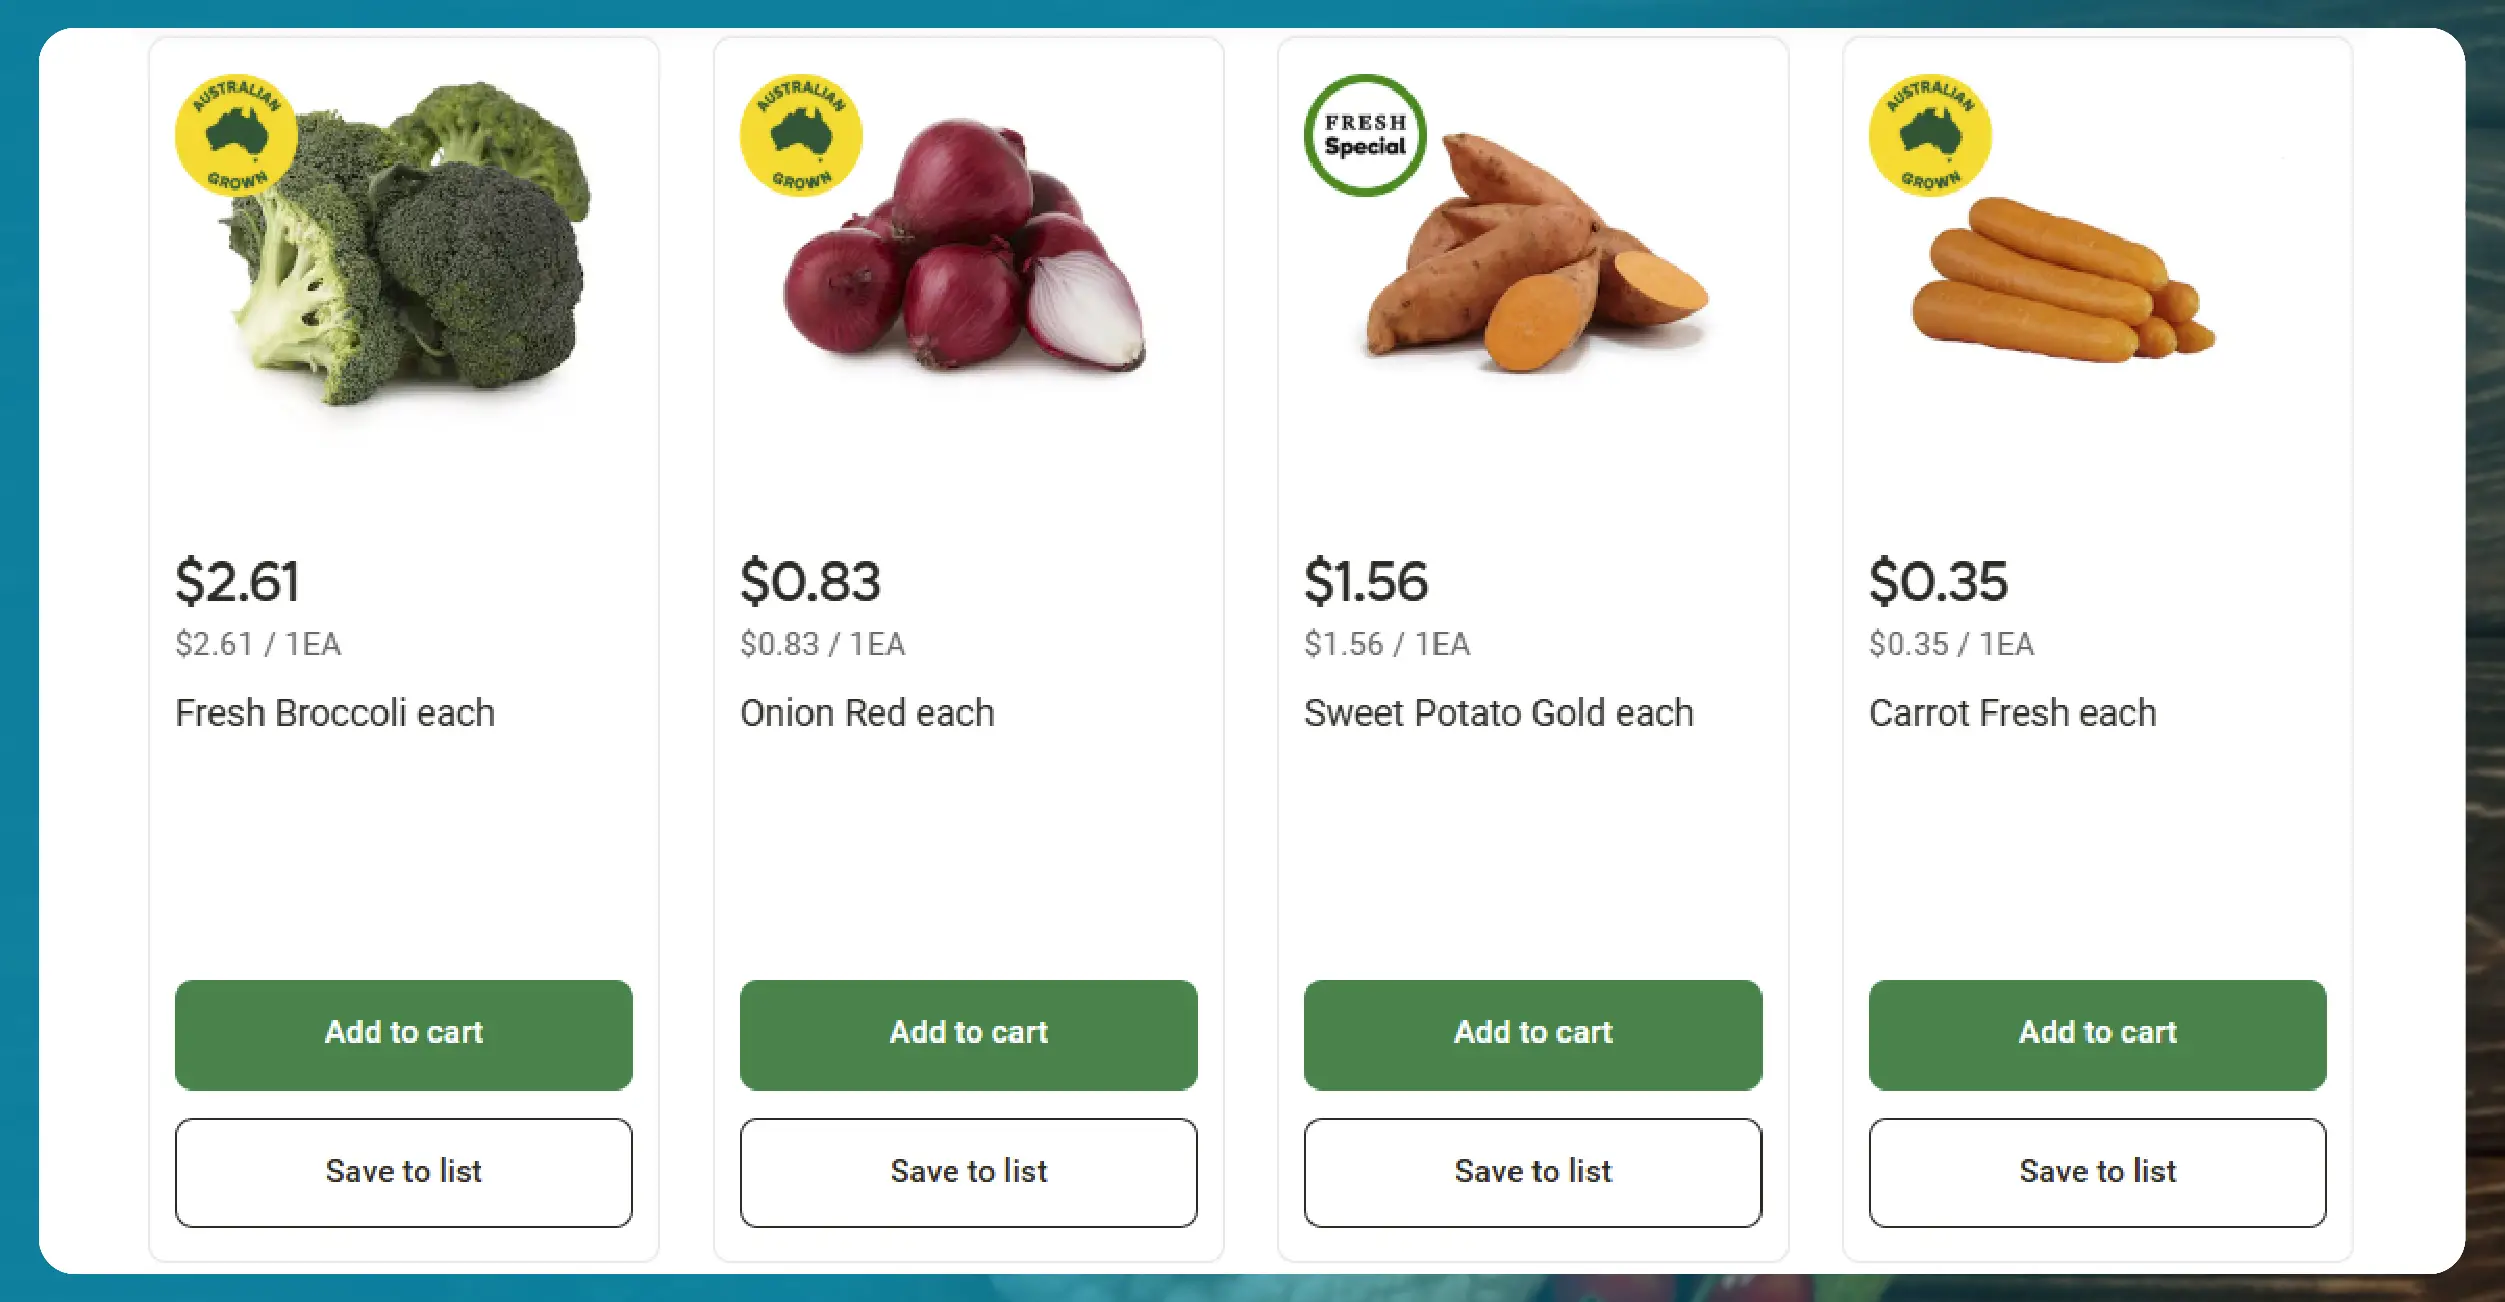Open the Sweet Potato Gold each product link
This screenshot has height=1302, width=2505.
tap(1498, 713)
